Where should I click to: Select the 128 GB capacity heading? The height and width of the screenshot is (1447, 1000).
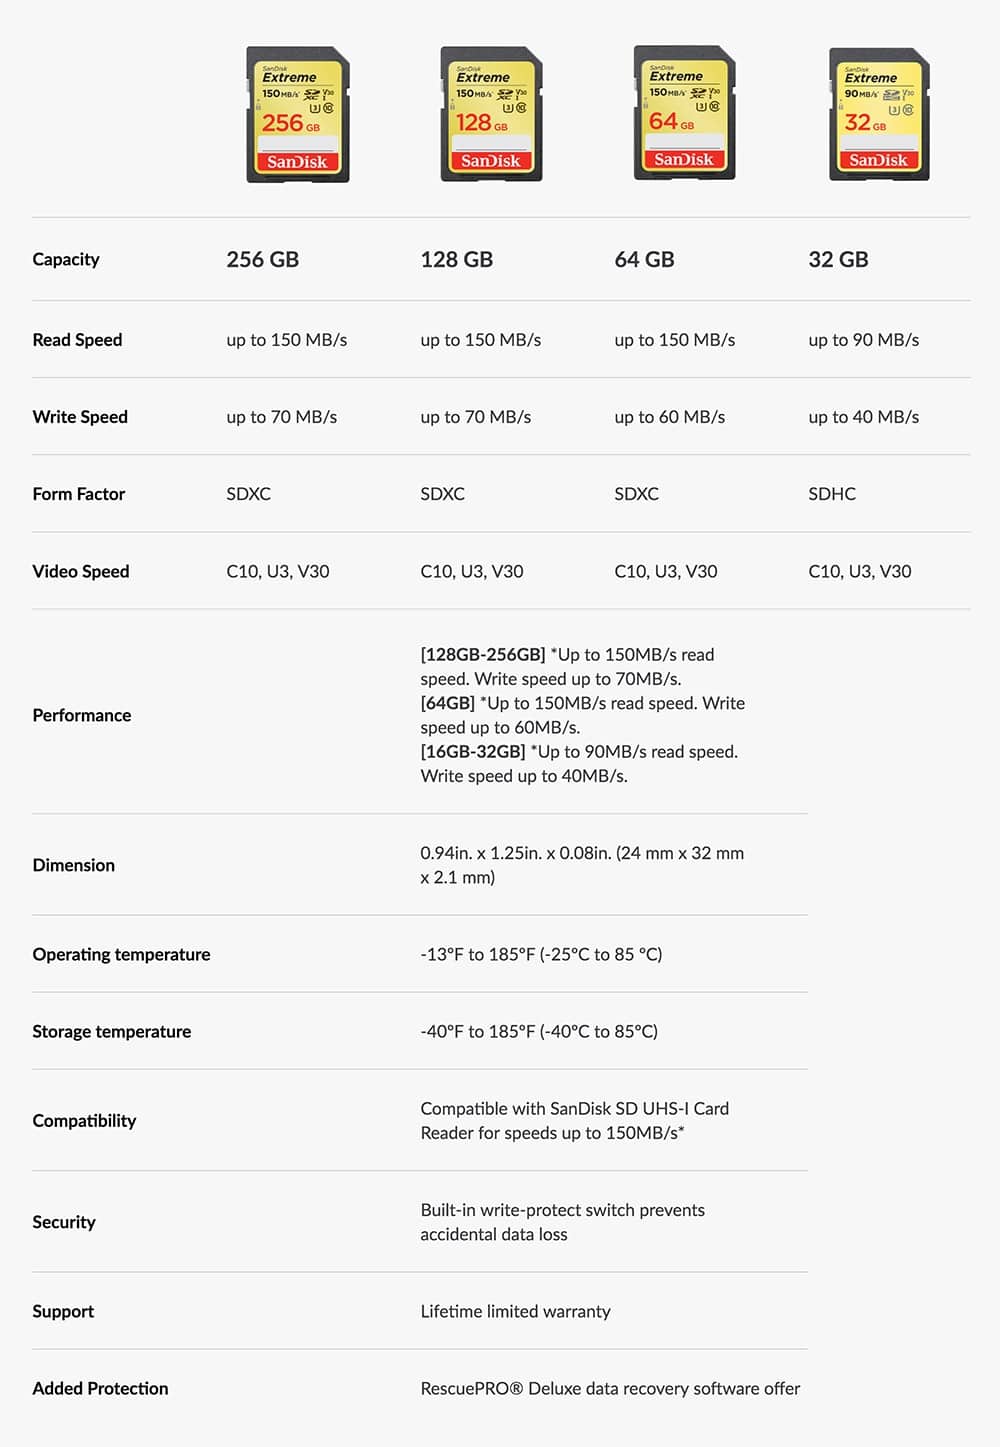pos(457,259)
